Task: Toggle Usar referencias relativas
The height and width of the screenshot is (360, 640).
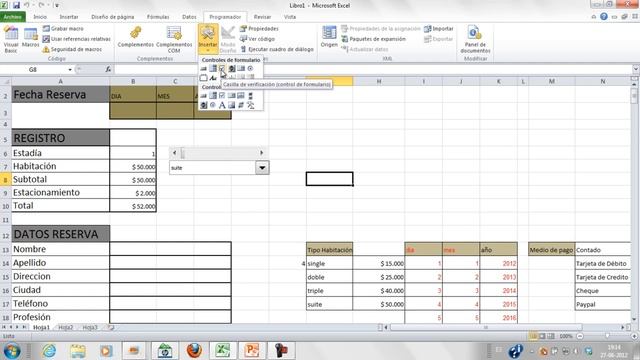Action: (77, 39)
